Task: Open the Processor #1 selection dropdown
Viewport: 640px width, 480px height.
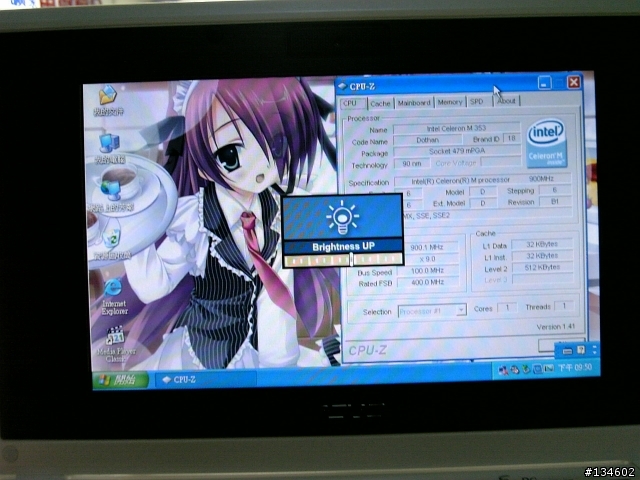Action: (x=432, y=311)
